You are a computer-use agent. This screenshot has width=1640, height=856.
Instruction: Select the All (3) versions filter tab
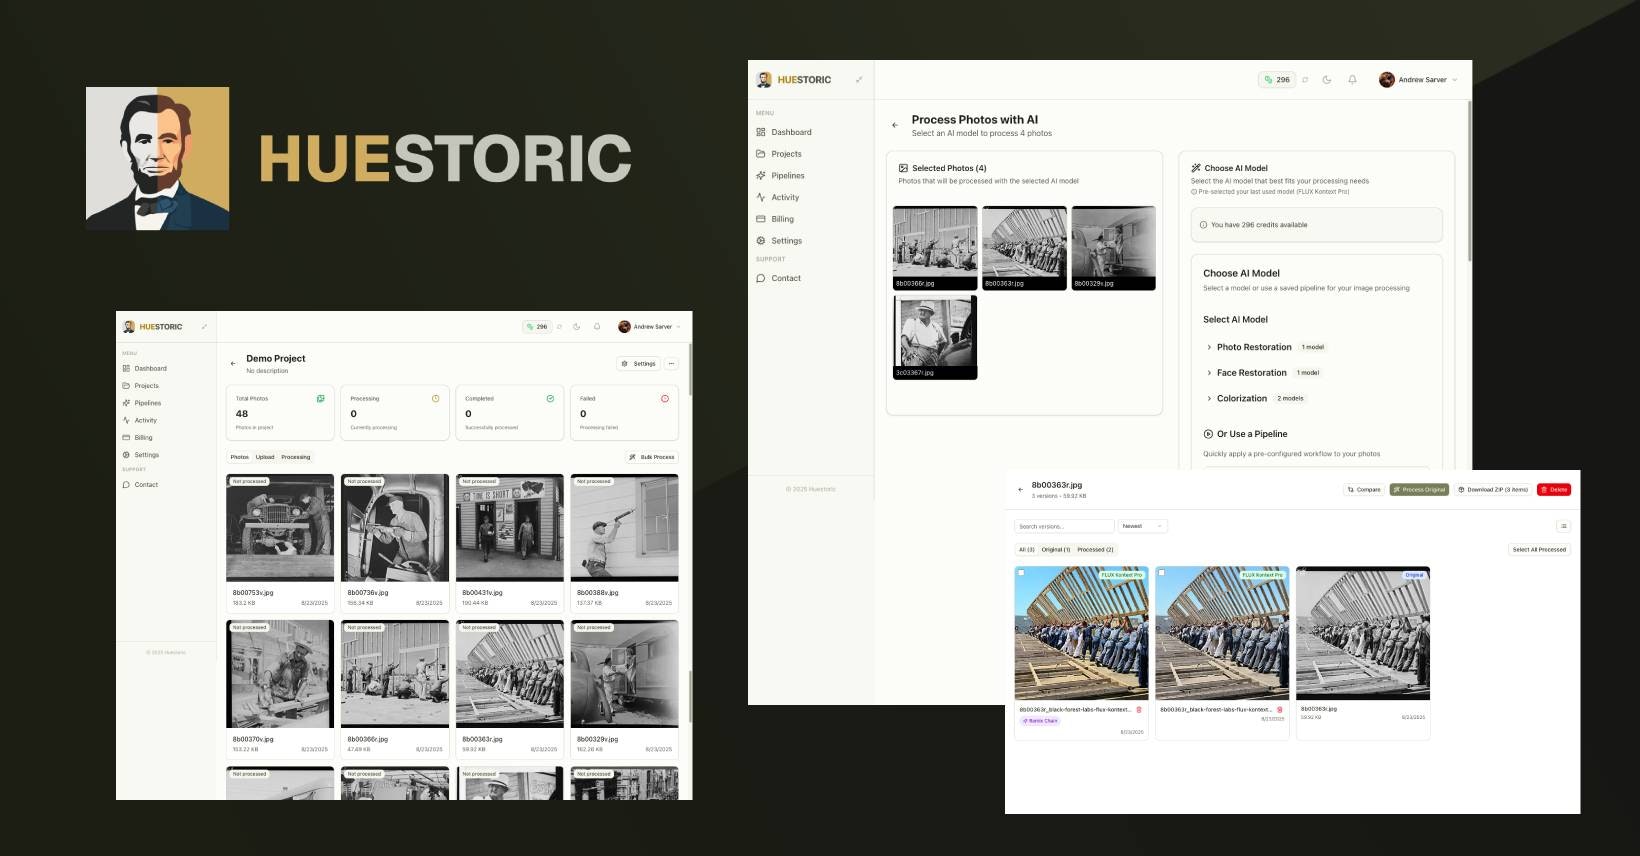[1027, 550]
